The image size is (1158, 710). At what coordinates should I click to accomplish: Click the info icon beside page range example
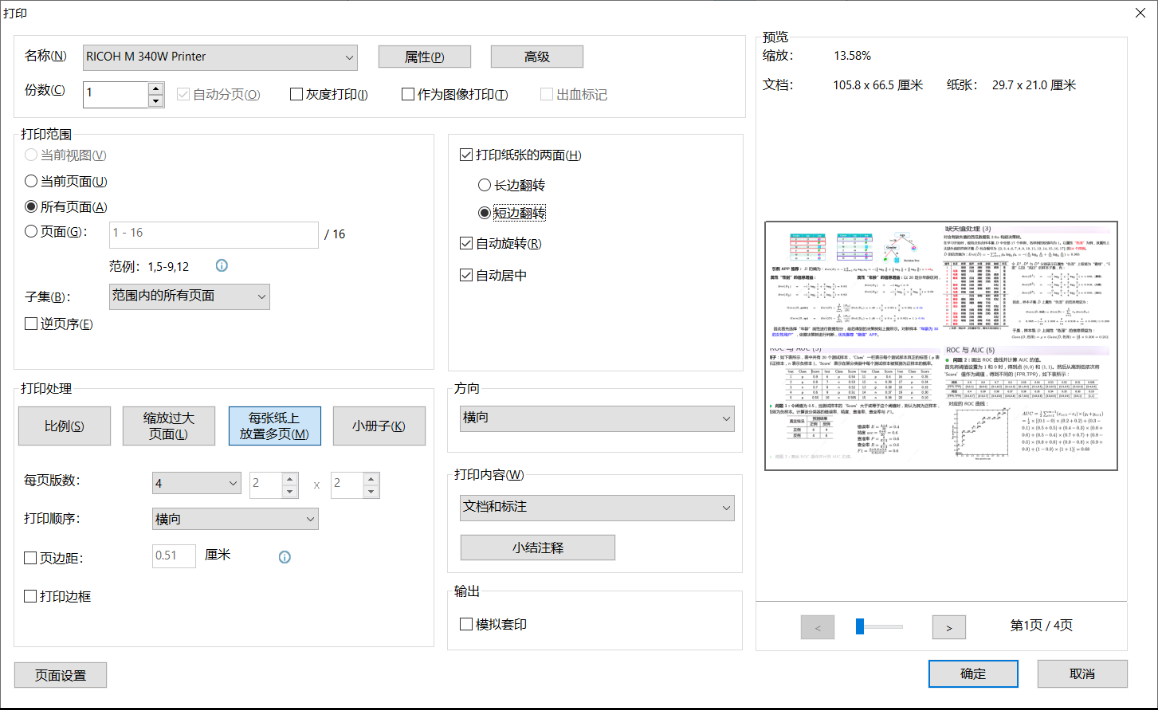pos(222,266)
